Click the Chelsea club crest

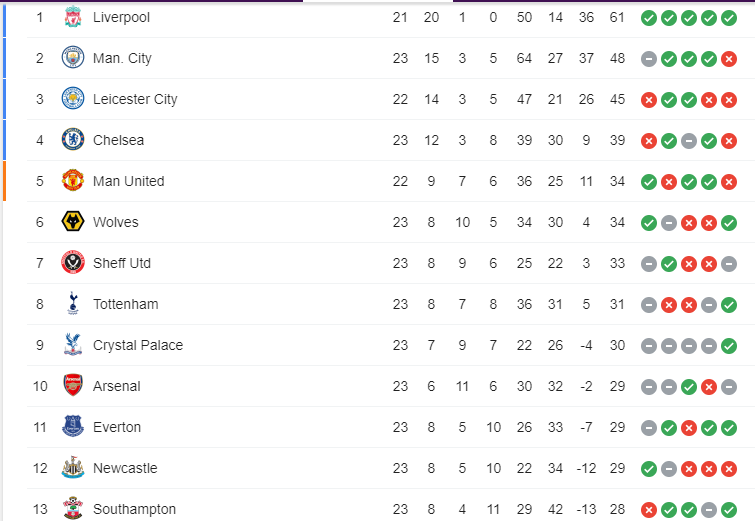(x=72, y=140)
